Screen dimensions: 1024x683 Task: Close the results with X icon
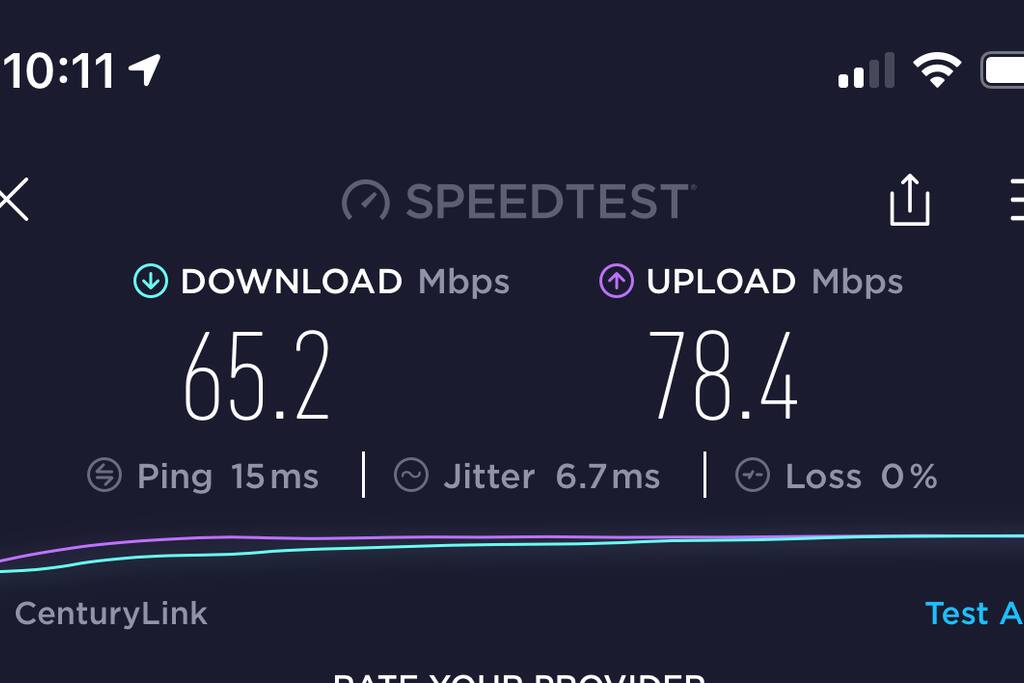click(x=14, y=199)
